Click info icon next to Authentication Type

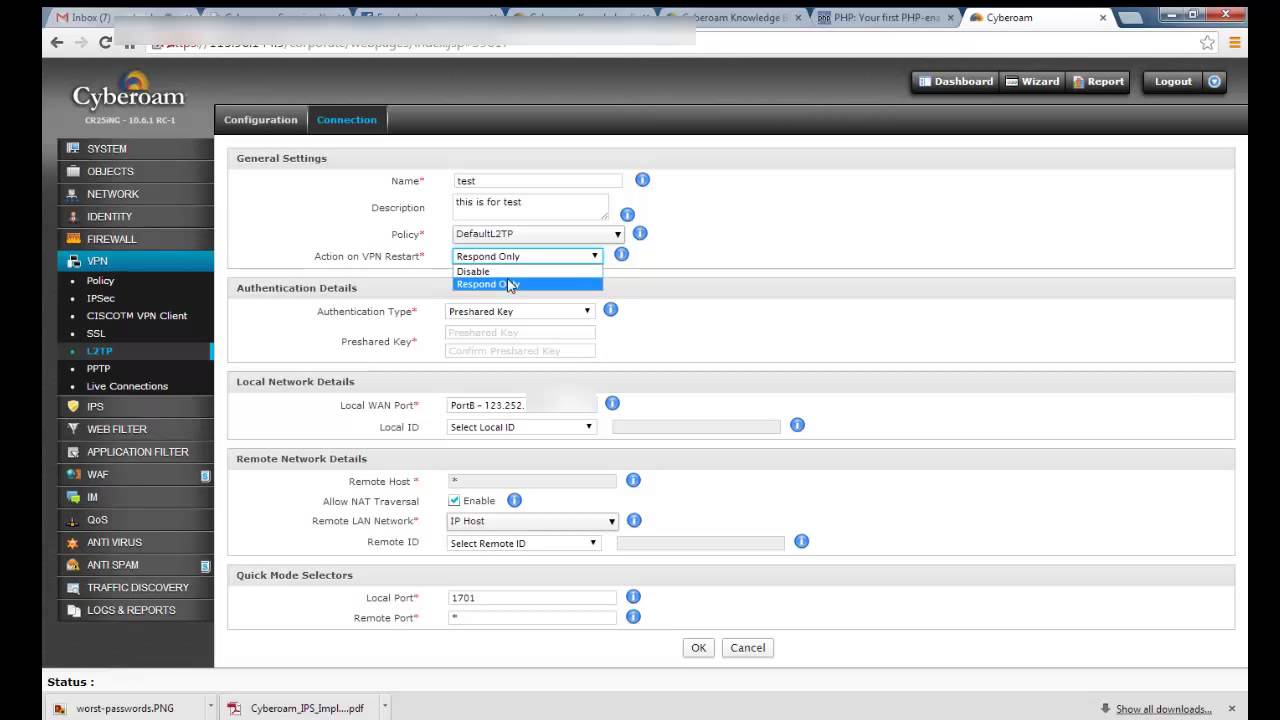point(610,310)
